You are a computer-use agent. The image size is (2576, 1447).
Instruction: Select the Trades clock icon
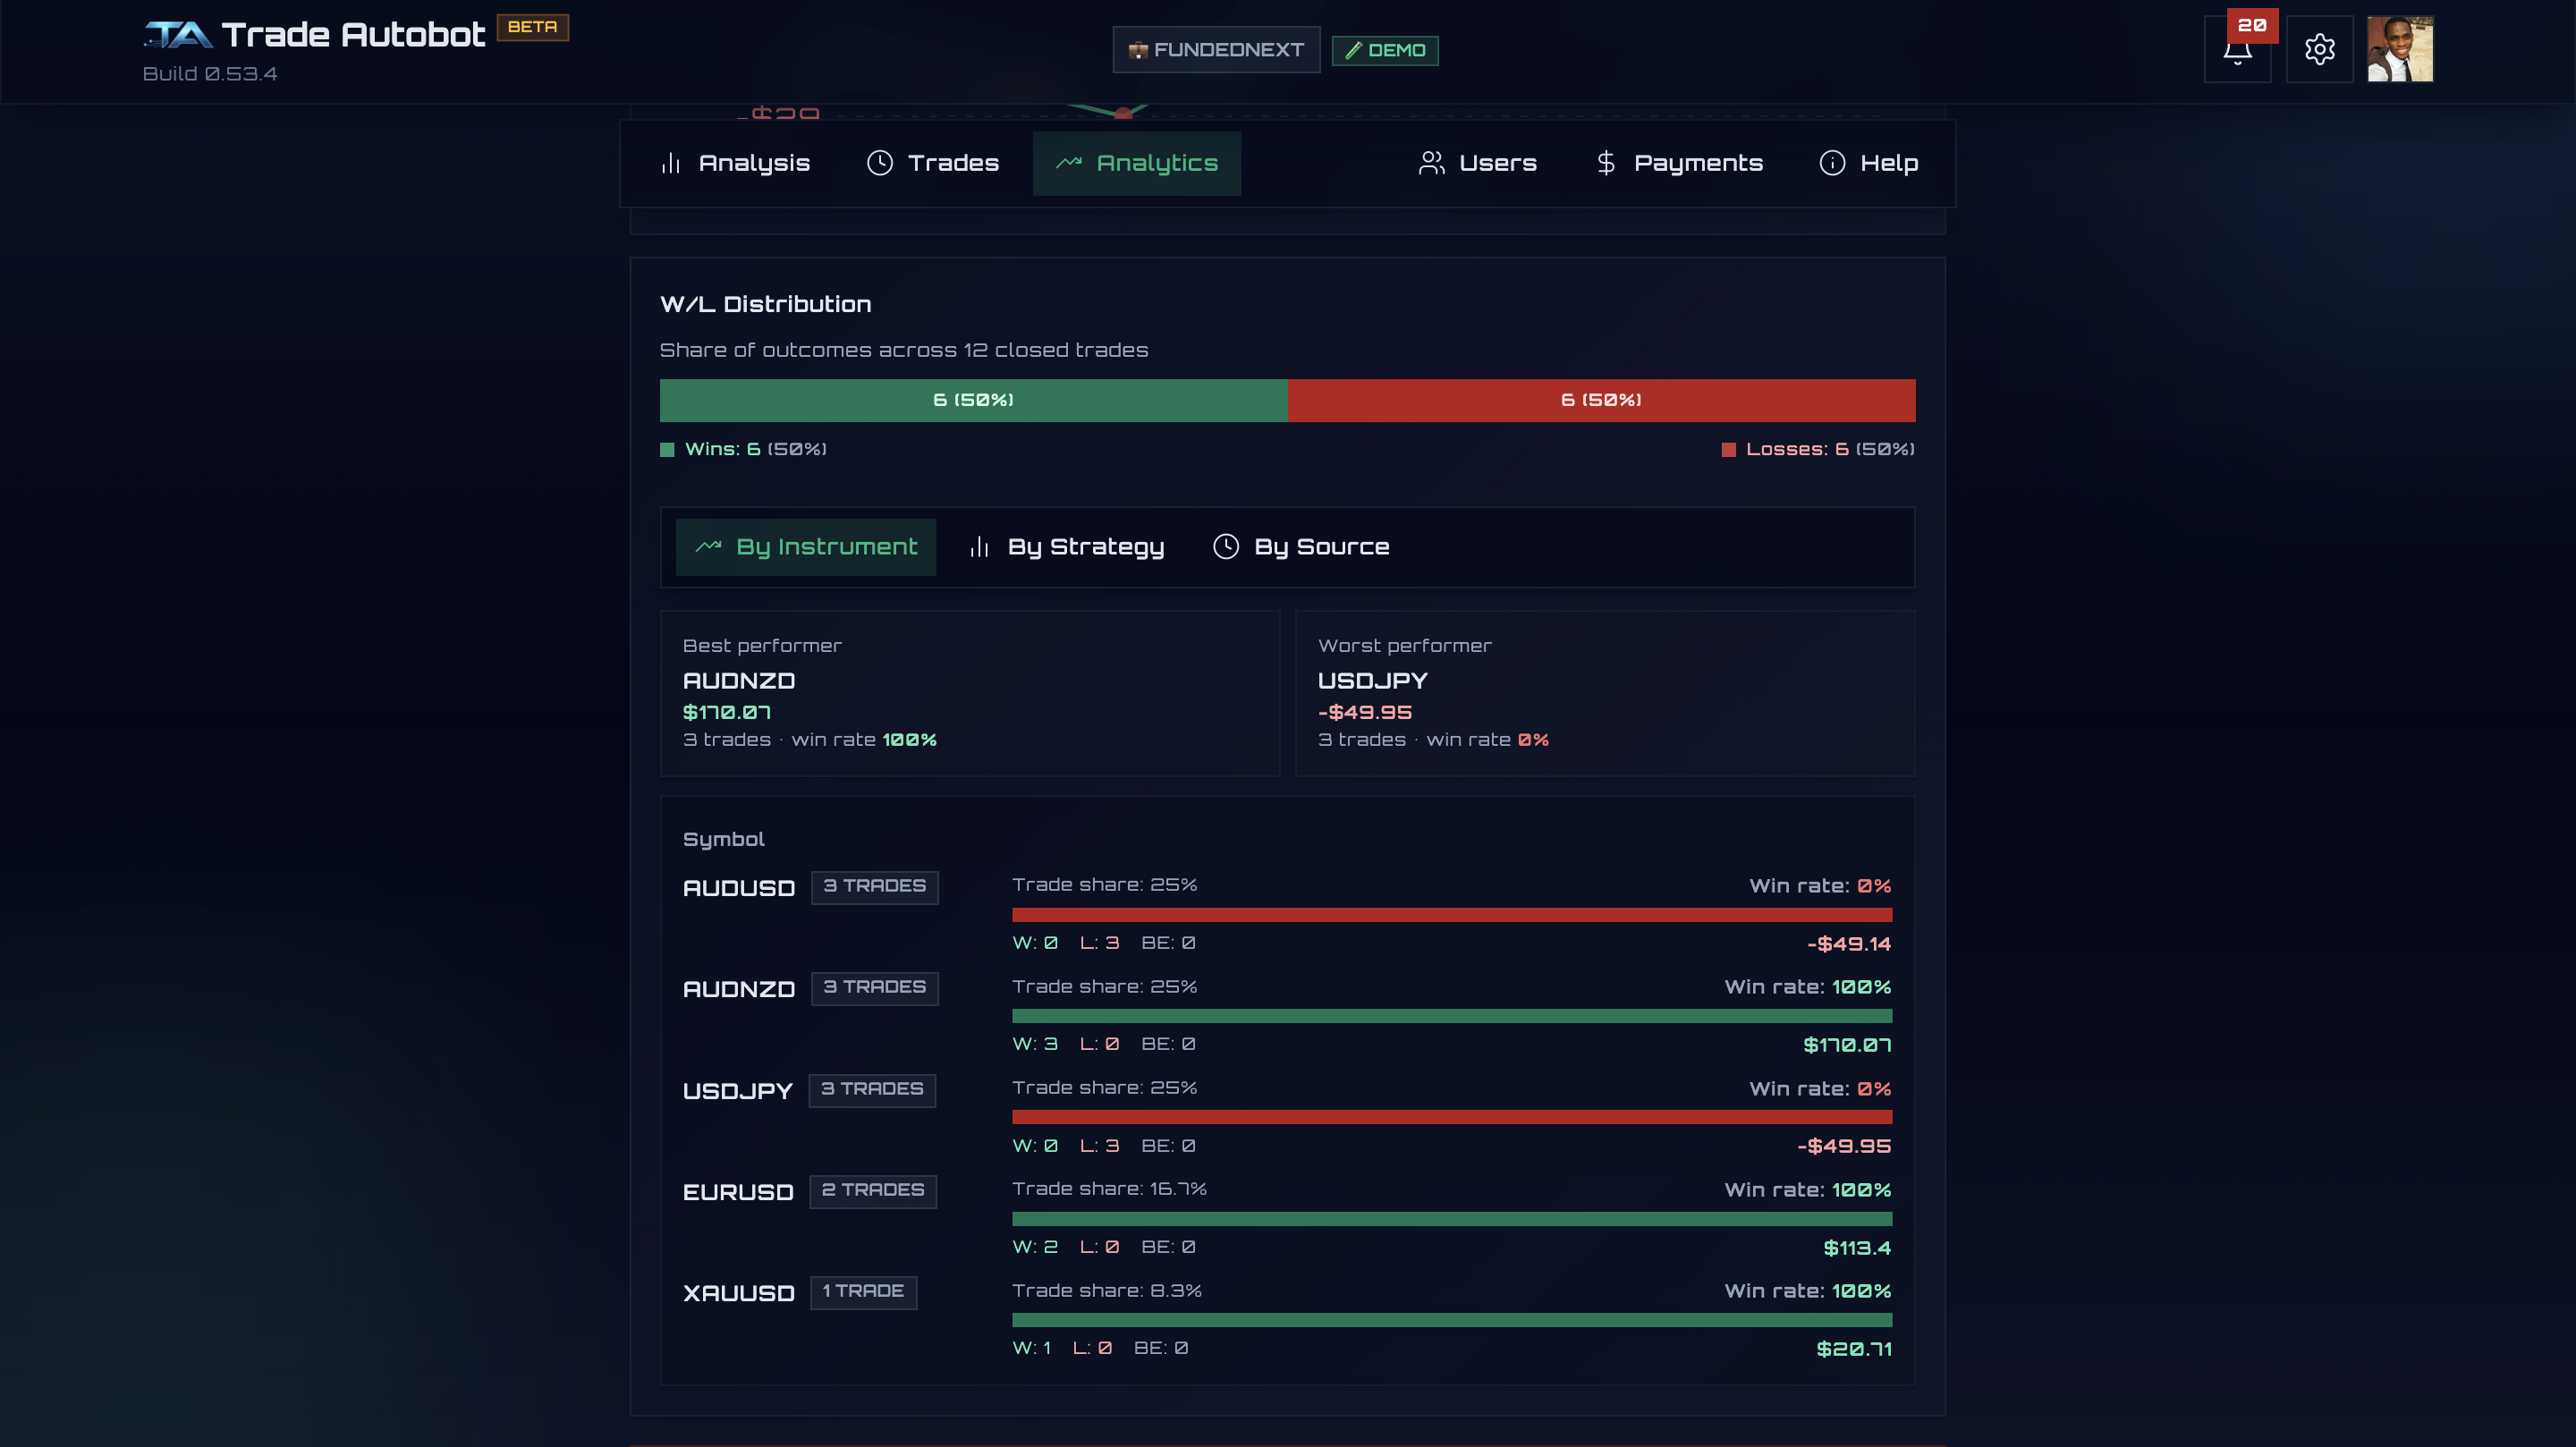point(880,162)
